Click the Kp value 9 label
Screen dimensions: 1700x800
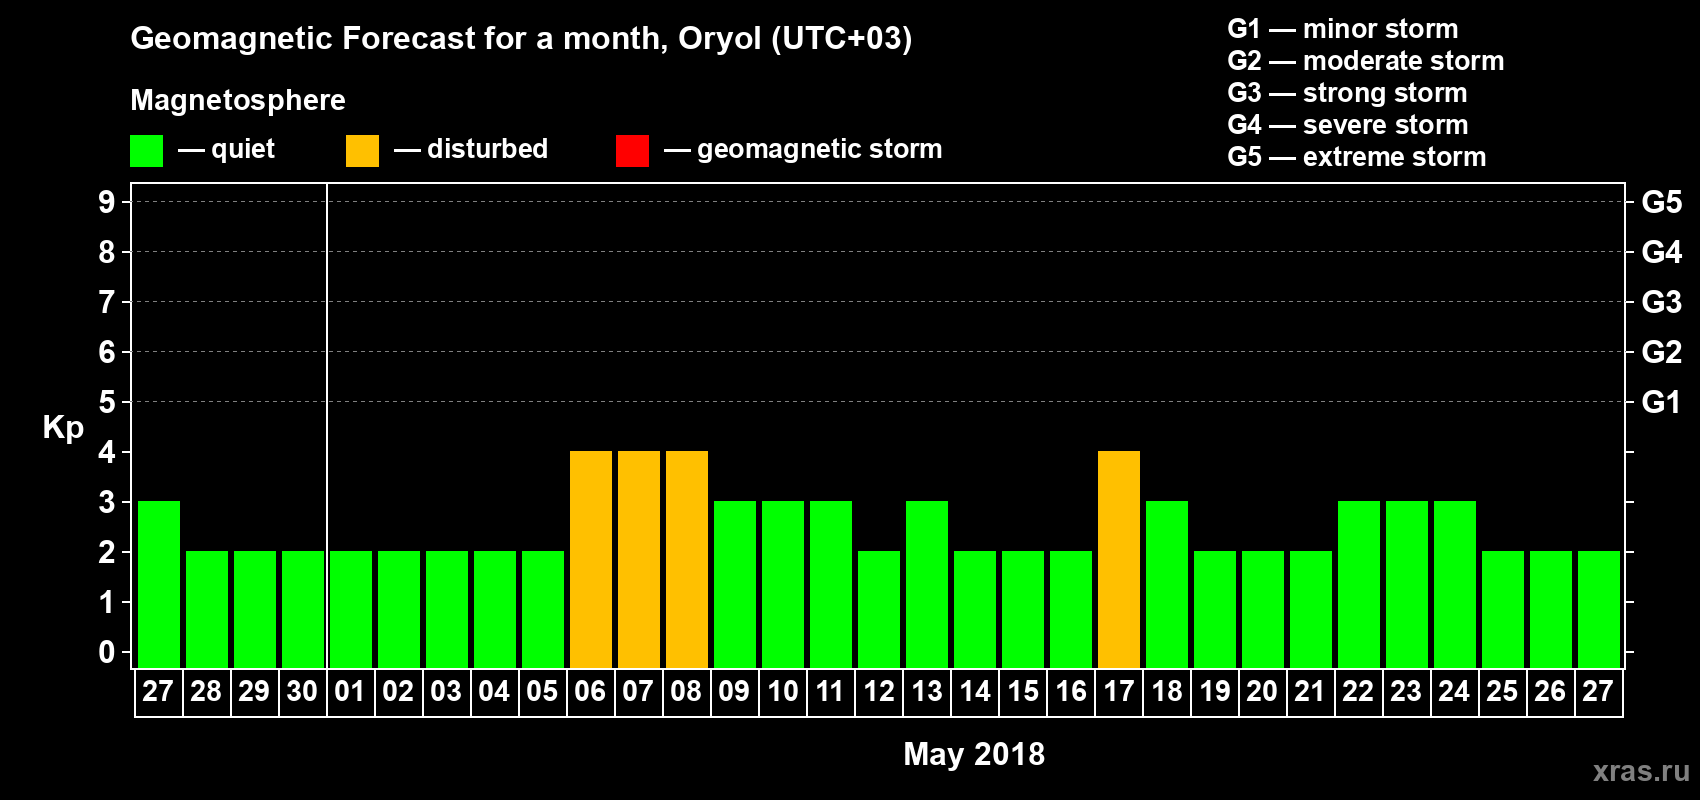click(107, 202)
